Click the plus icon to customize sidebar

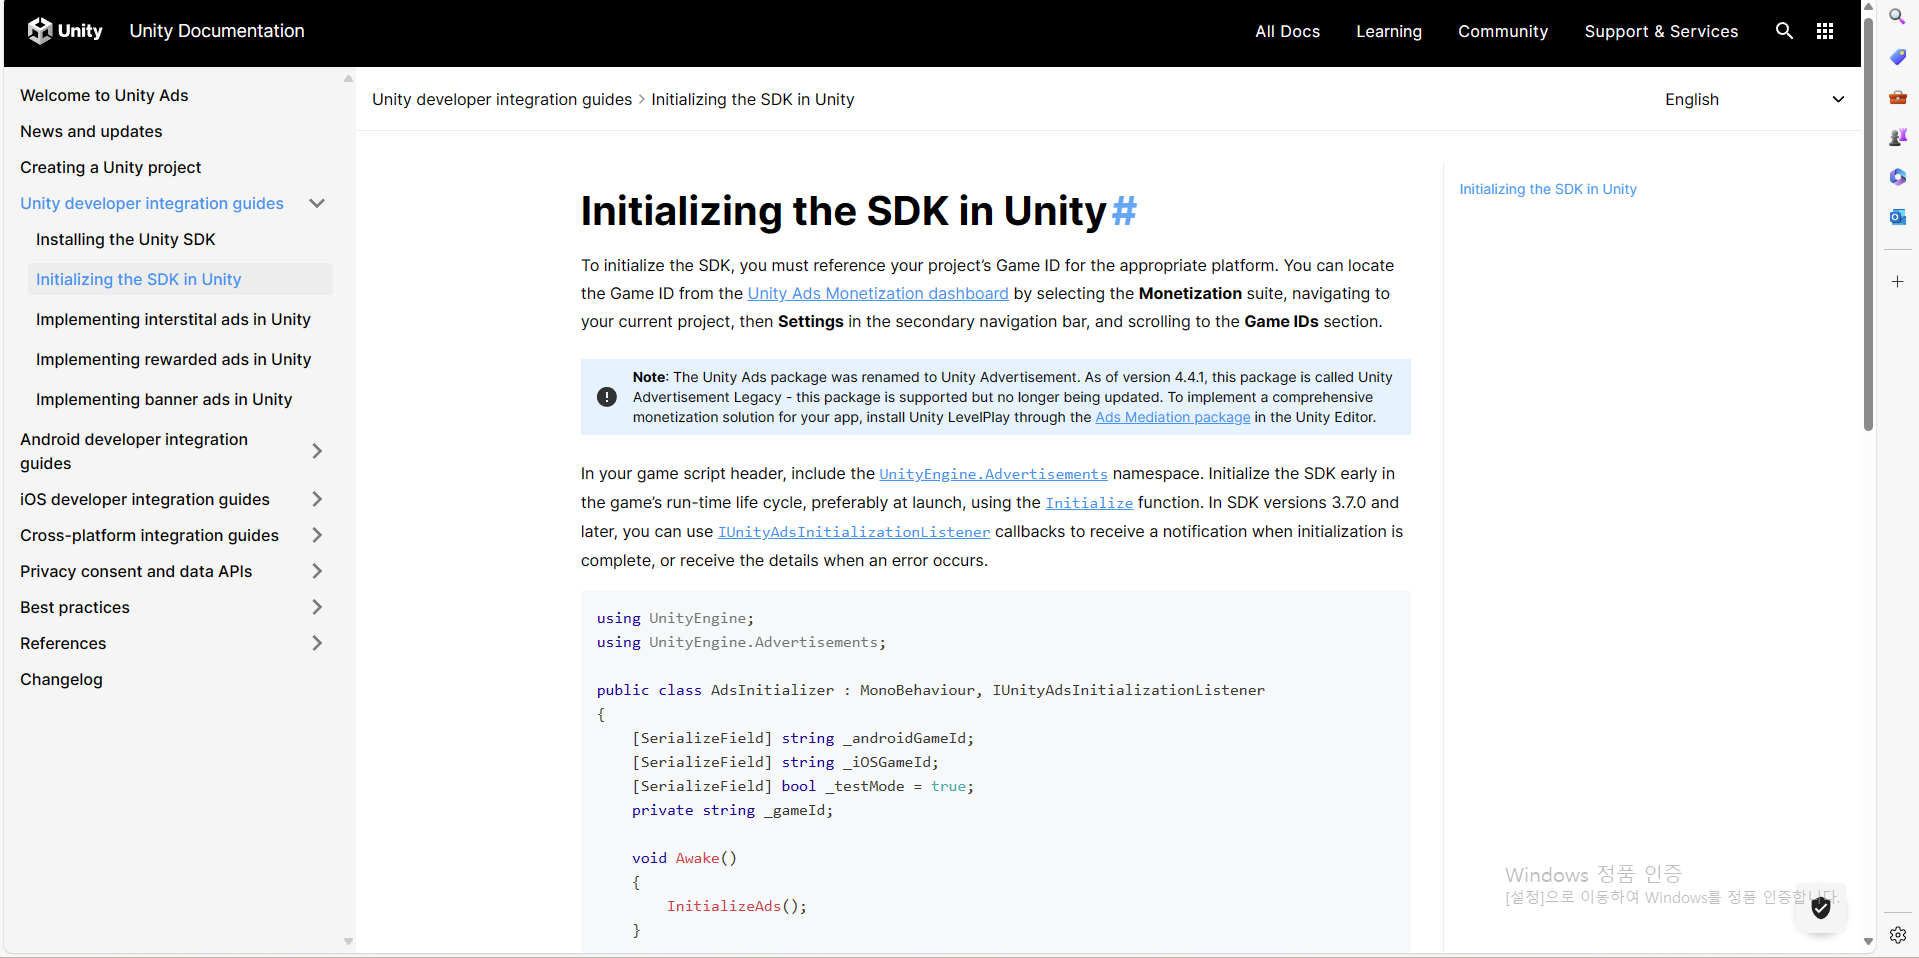tap(1897, 282)
